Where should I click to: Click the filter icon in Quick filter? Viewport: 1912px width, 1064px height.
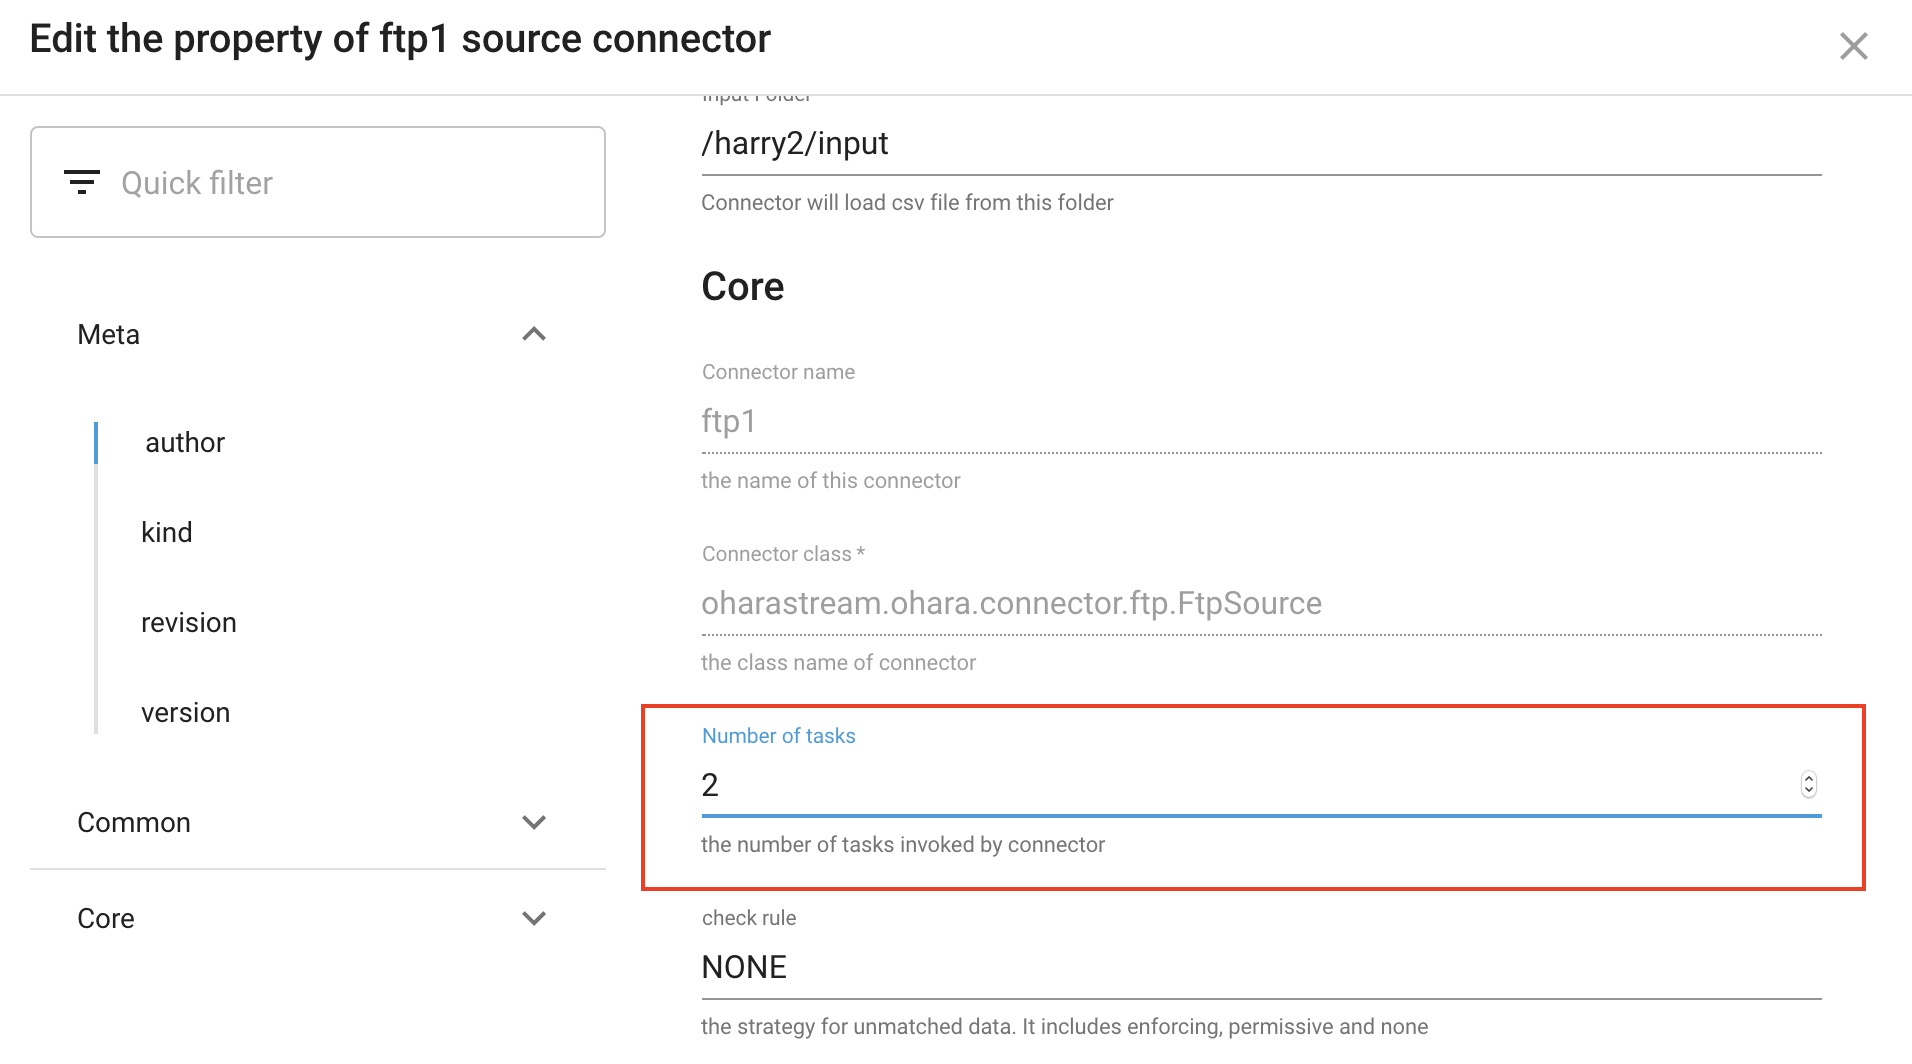pos(82,182)
